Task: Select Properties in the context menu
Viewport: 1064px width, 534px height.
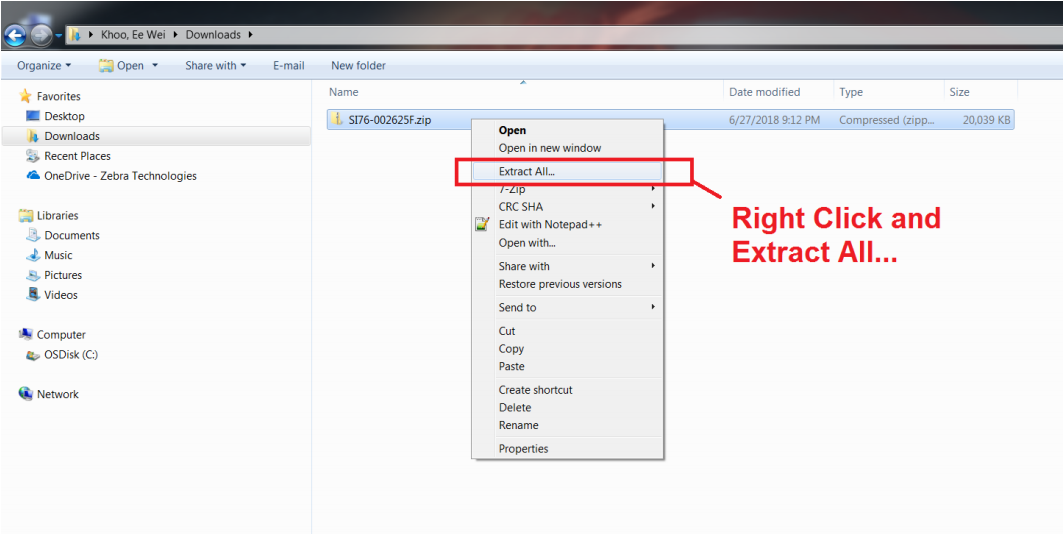Action: coord(523,449)
